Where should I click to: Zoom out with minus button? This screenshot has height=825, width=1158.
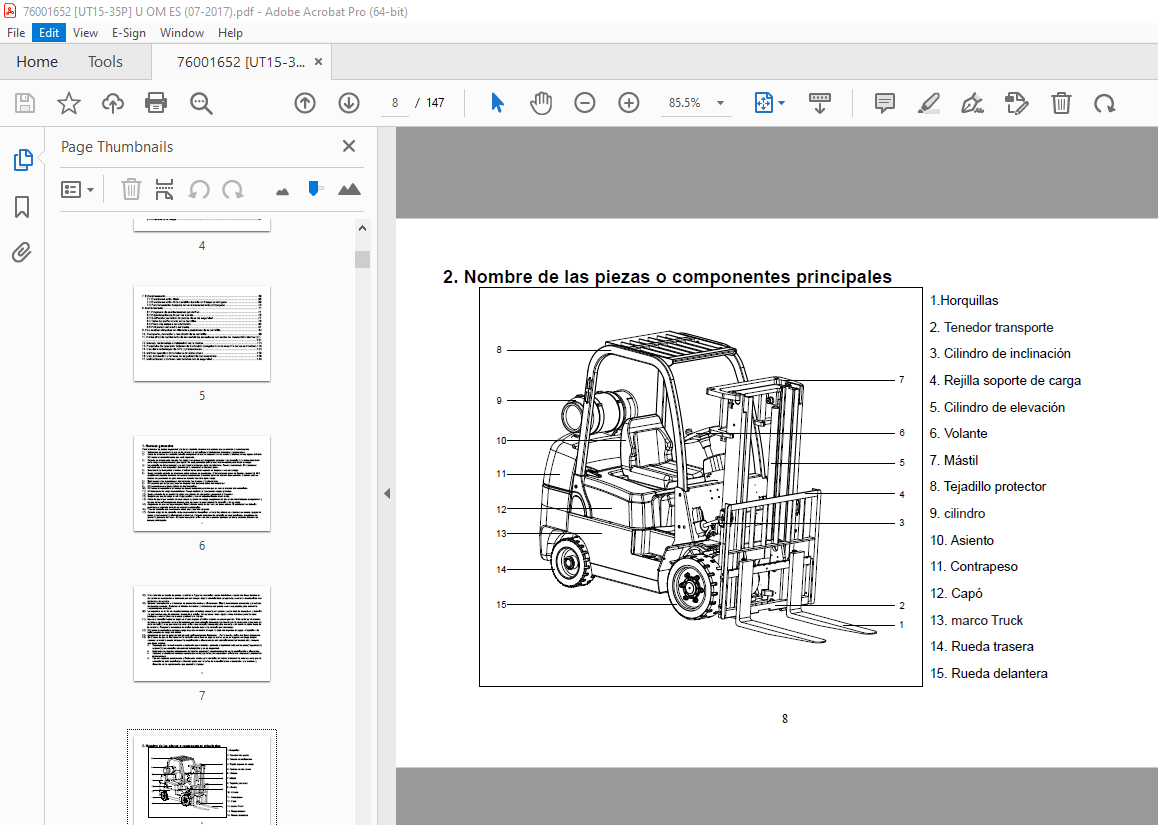[584, 103]
